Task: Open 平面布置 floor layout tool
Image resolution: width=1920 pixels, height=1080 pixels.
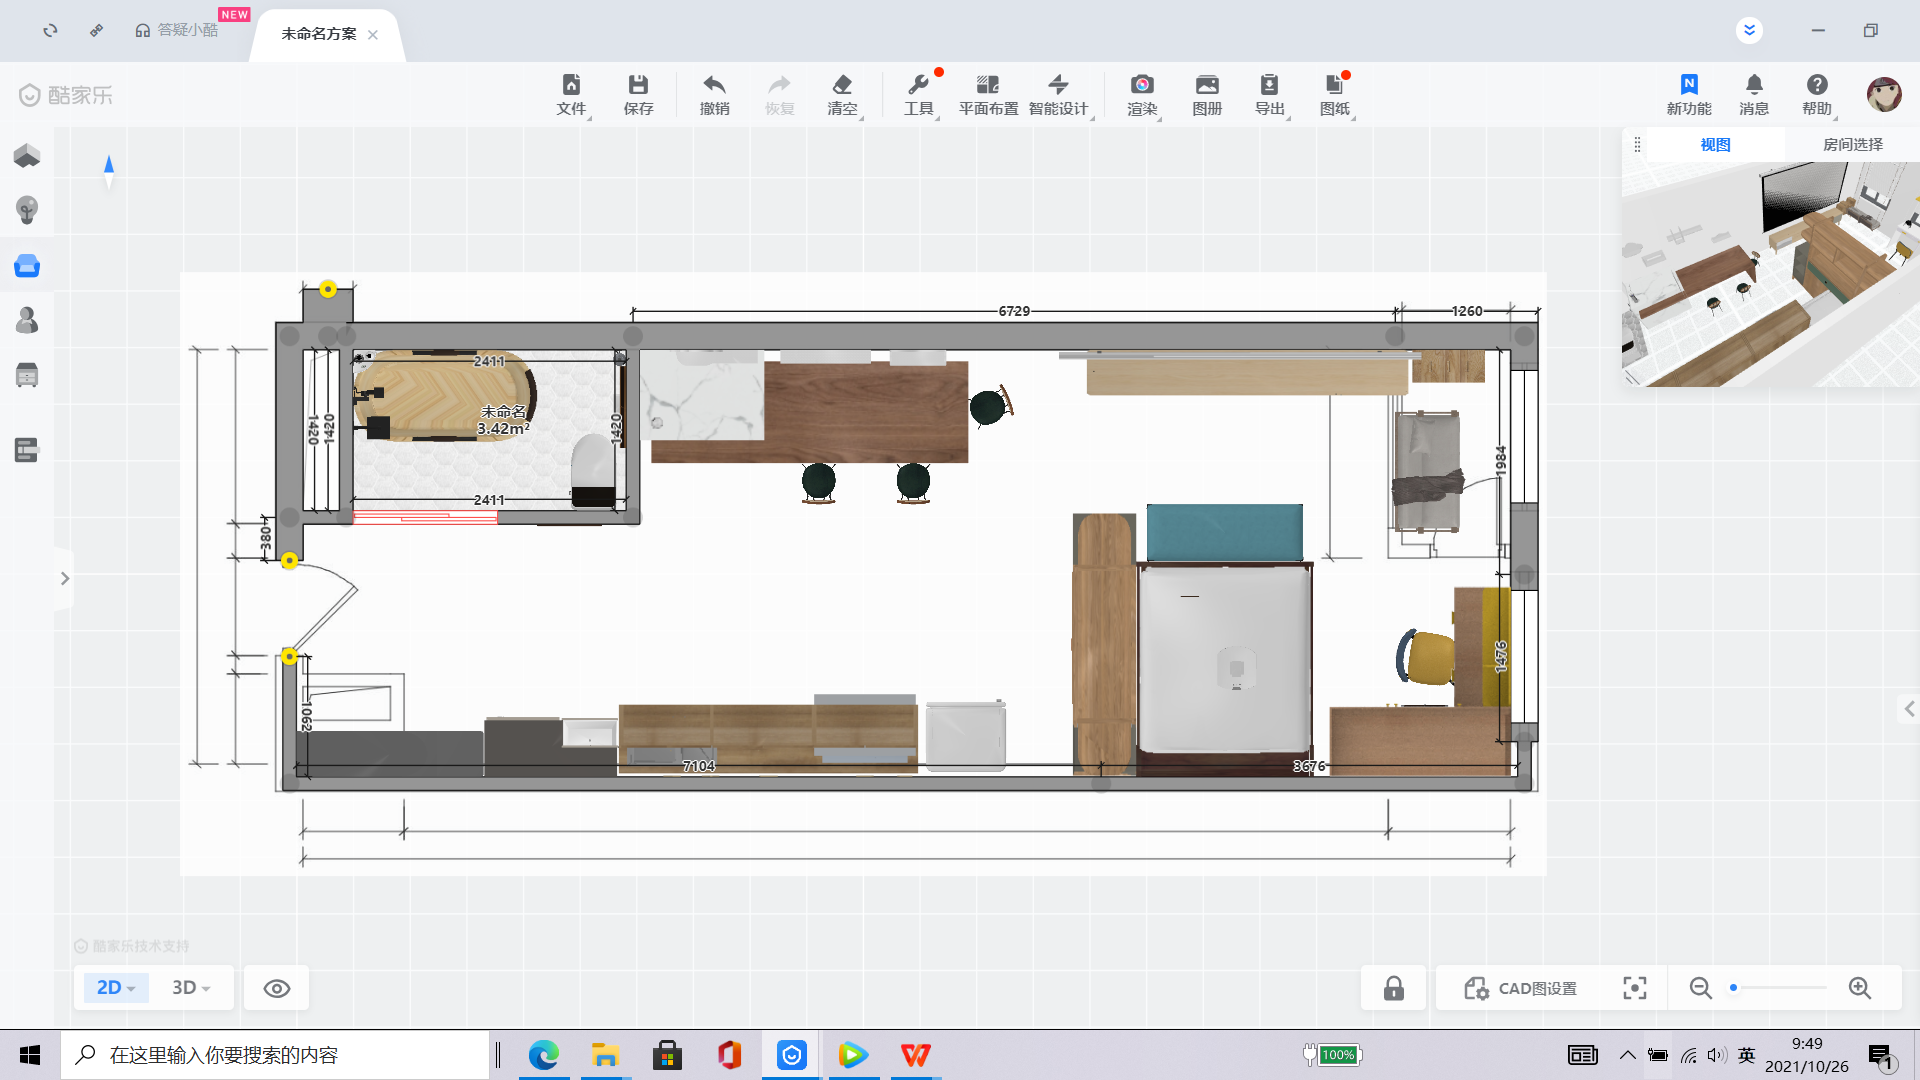Action: coord(988,95)
